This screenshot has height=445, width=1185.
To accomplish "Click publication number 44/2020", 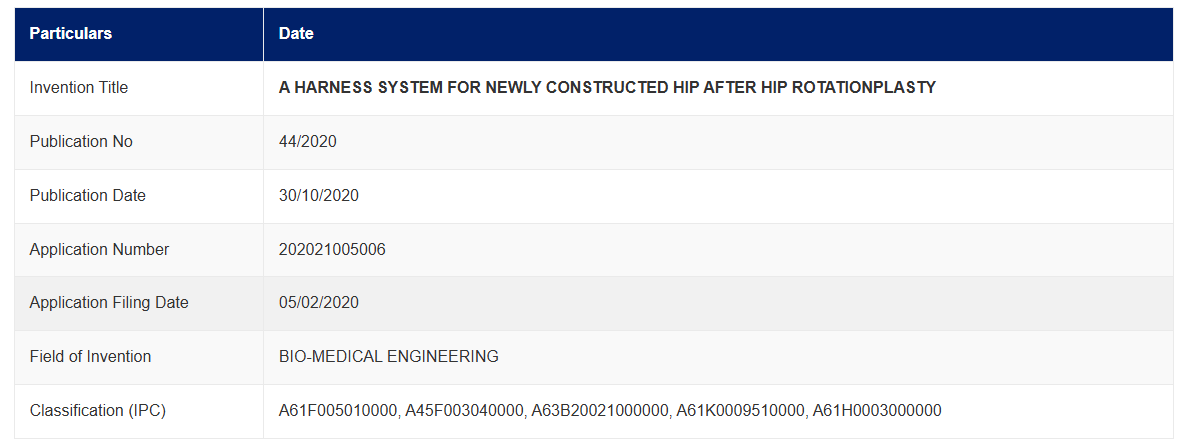I will click(308, 142).
